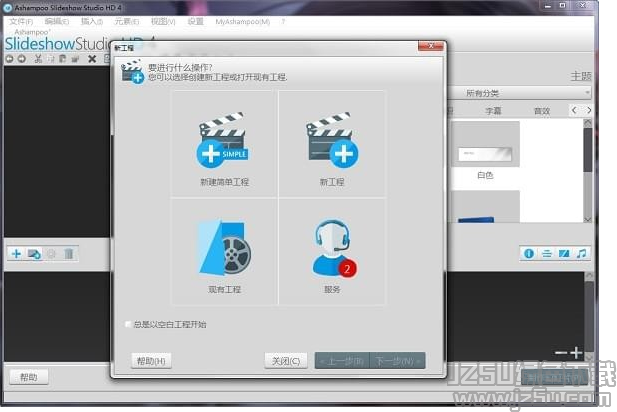Switch to the 音效 tab
617x412 pixels.
pos(542,111)
